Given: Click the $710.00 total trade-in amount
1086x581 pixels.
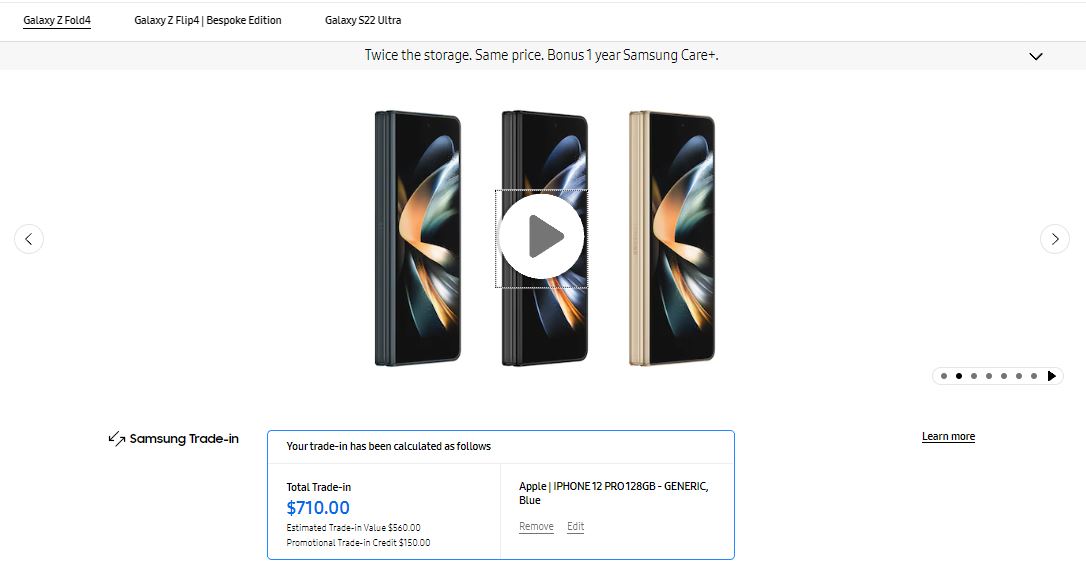Looking at the screenshot, I should [318, 508].
